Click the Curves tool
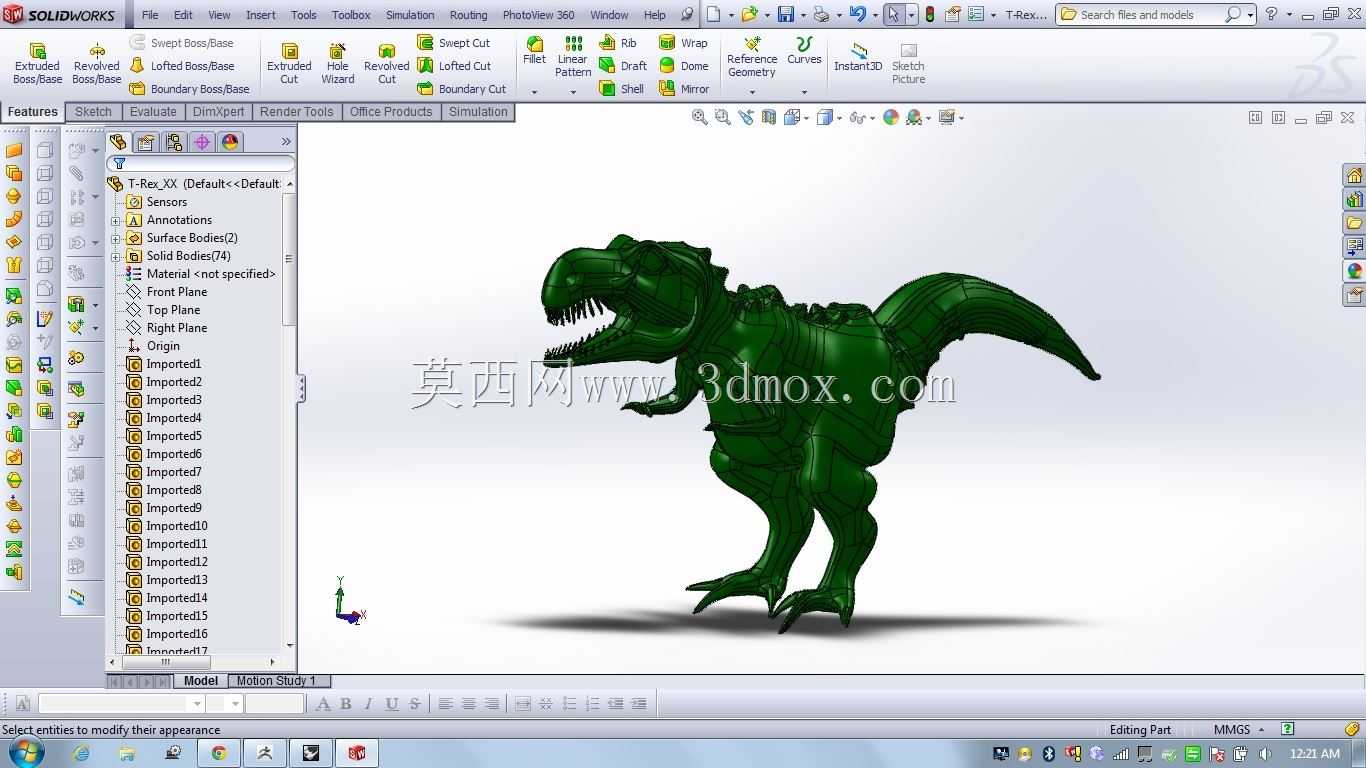Image resolution: width=1366 pixels, height=768 pixels. click(x=804, y=50)
